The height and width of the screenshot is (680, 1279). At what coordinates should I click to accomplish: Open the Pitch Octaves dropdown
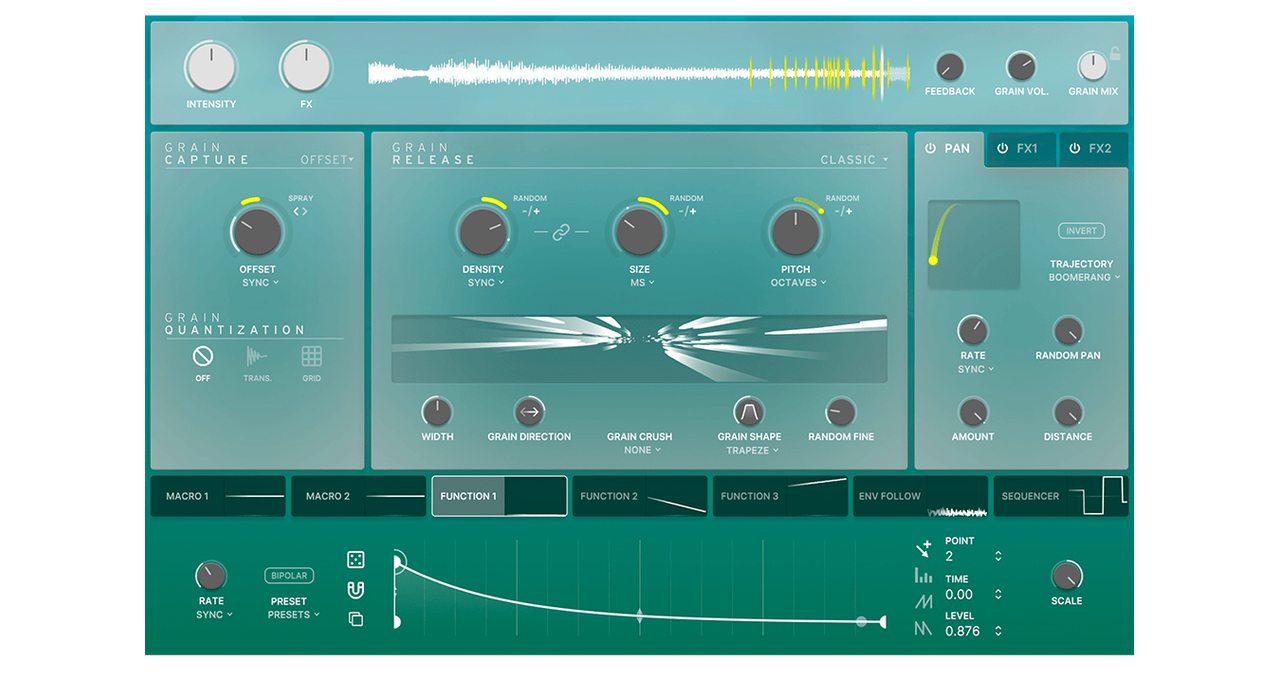798,283
